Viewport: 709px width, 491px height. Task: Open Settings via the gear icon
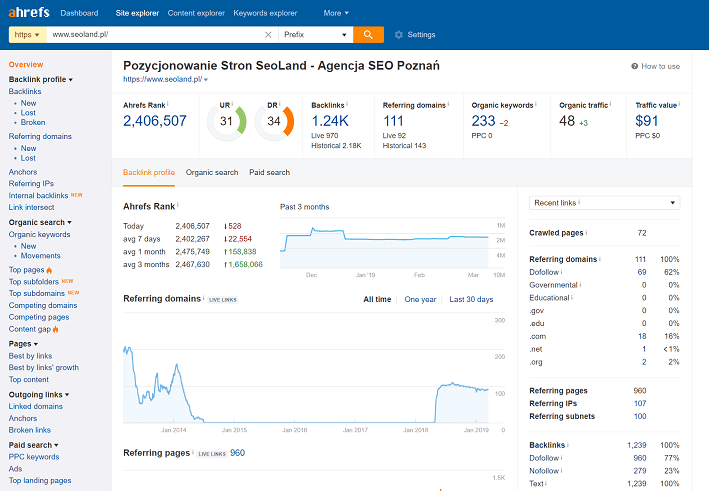[x=399, y=35]
